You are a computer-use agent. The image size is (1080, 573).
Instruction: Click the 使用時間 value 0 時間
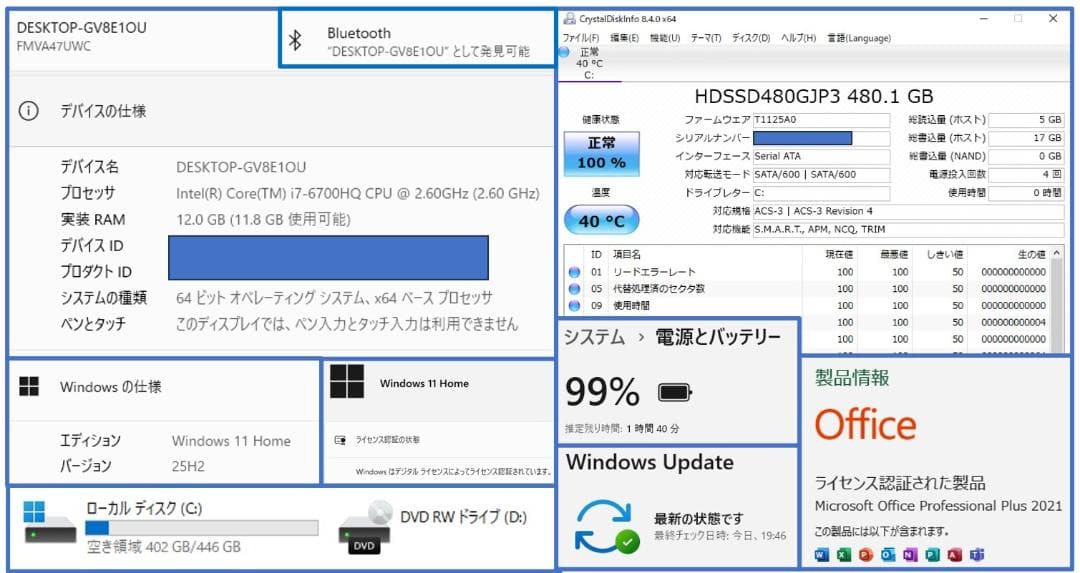[1026, 193]
